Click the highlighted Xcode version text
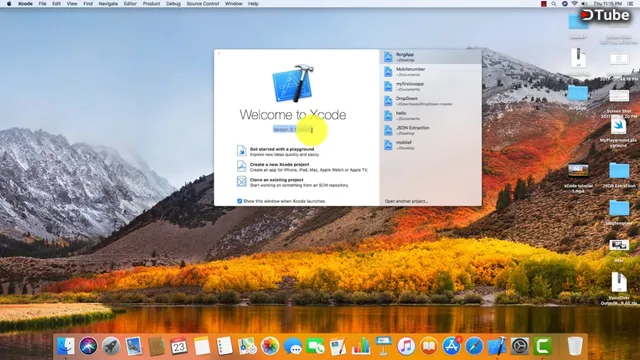Image resolution: width=640 pixels, height=360 pixels. tap(292, 129)
